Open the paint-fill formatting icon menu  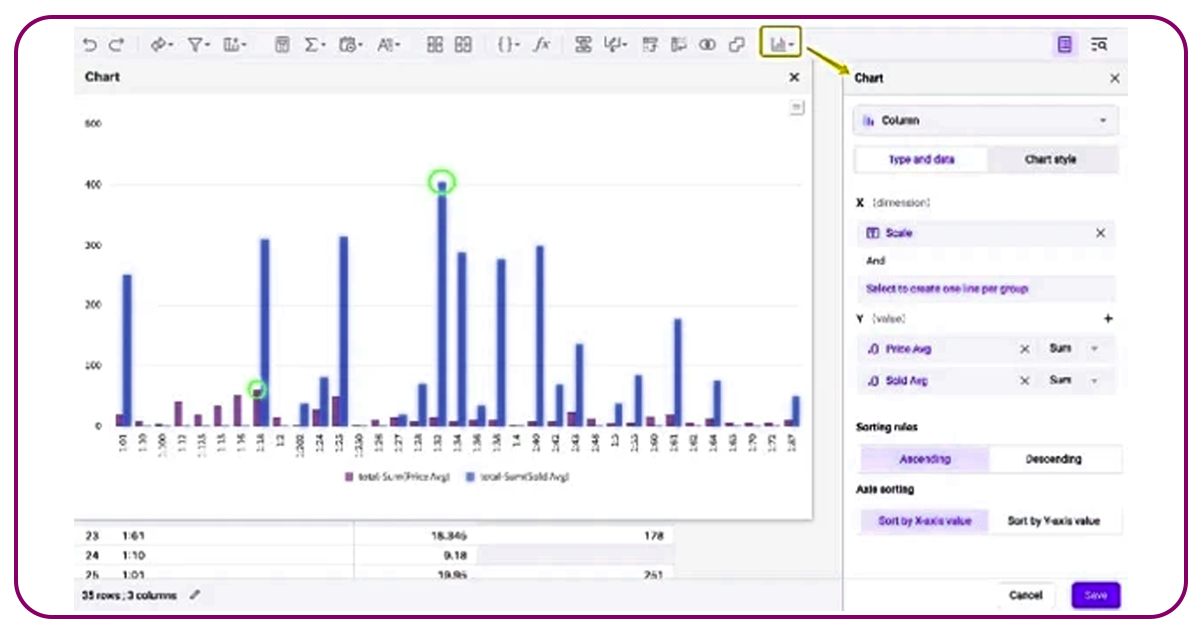pyautogui.click(x=160, y=44)
